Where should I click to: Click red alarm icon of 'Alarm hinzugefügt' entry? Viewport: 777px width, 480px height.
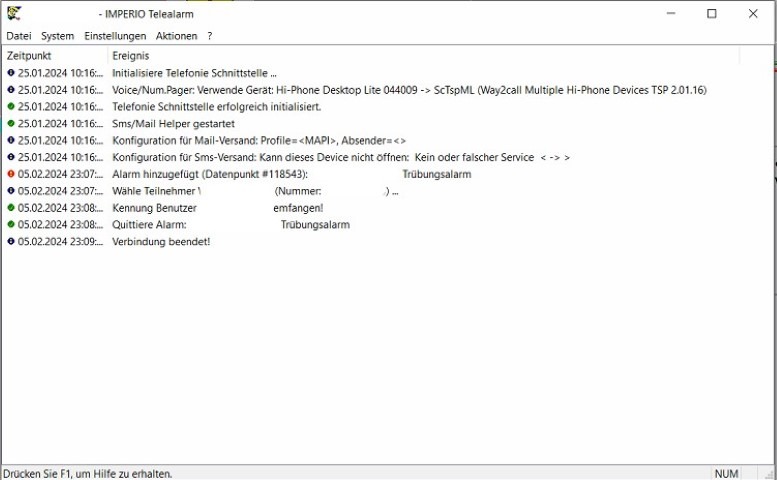click(11, 174)
